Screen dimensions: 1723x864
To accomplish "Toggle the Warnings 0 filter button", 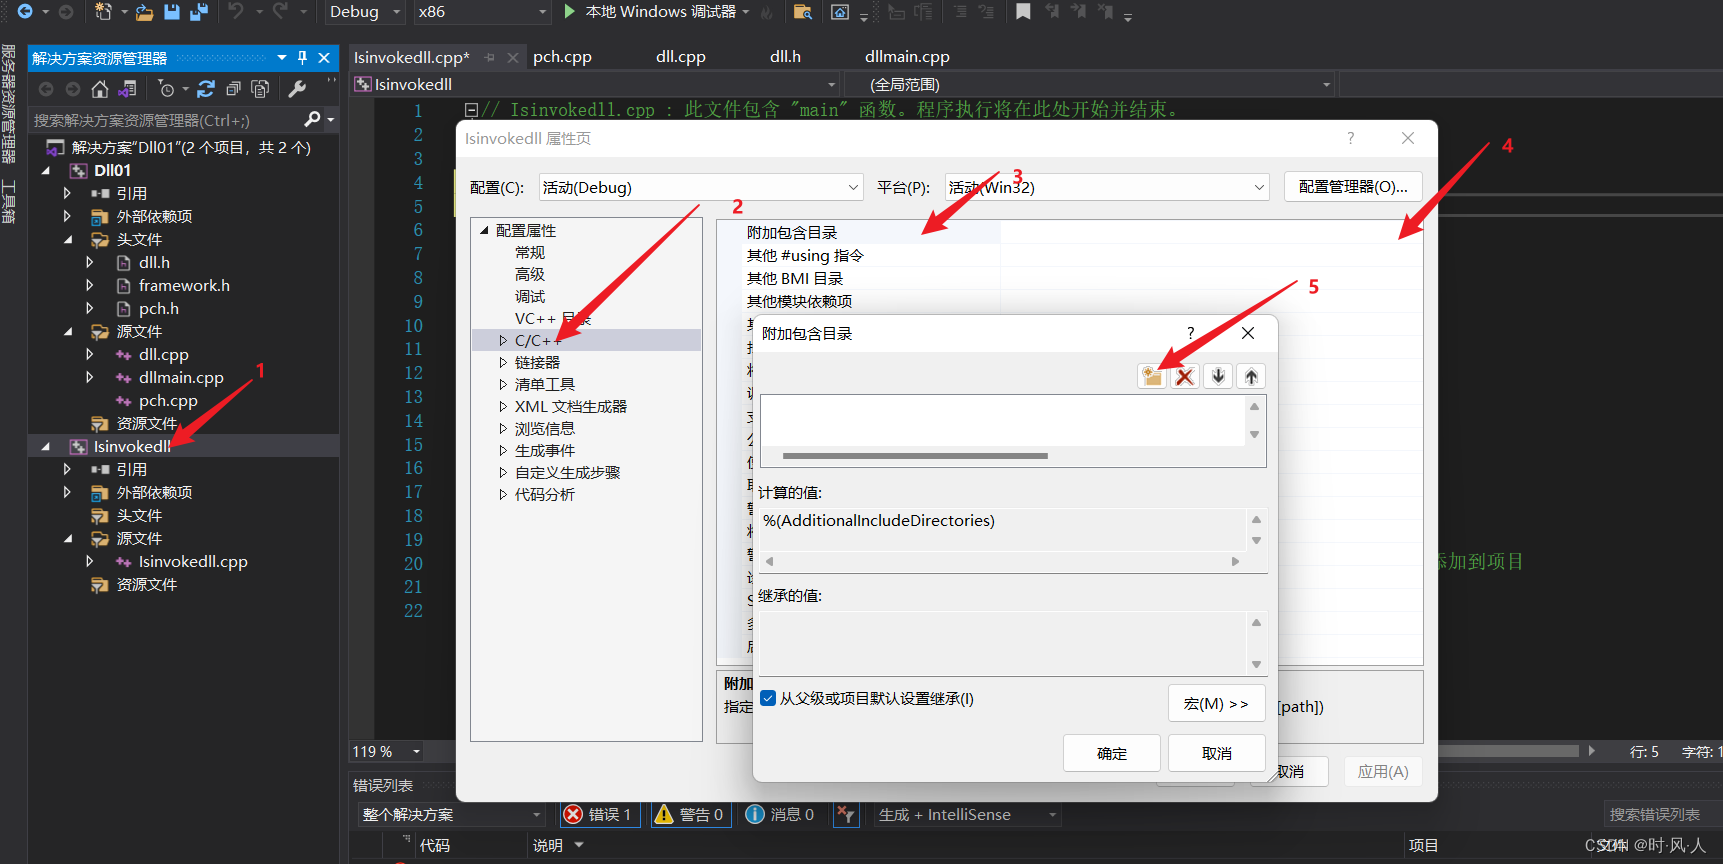I will pos(690,815).
